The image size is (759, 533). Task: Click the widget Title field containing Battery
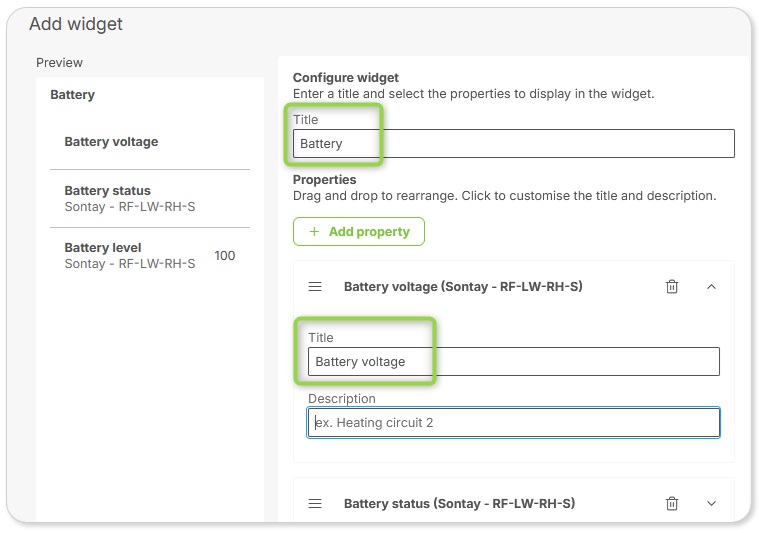tap(514, 143)
